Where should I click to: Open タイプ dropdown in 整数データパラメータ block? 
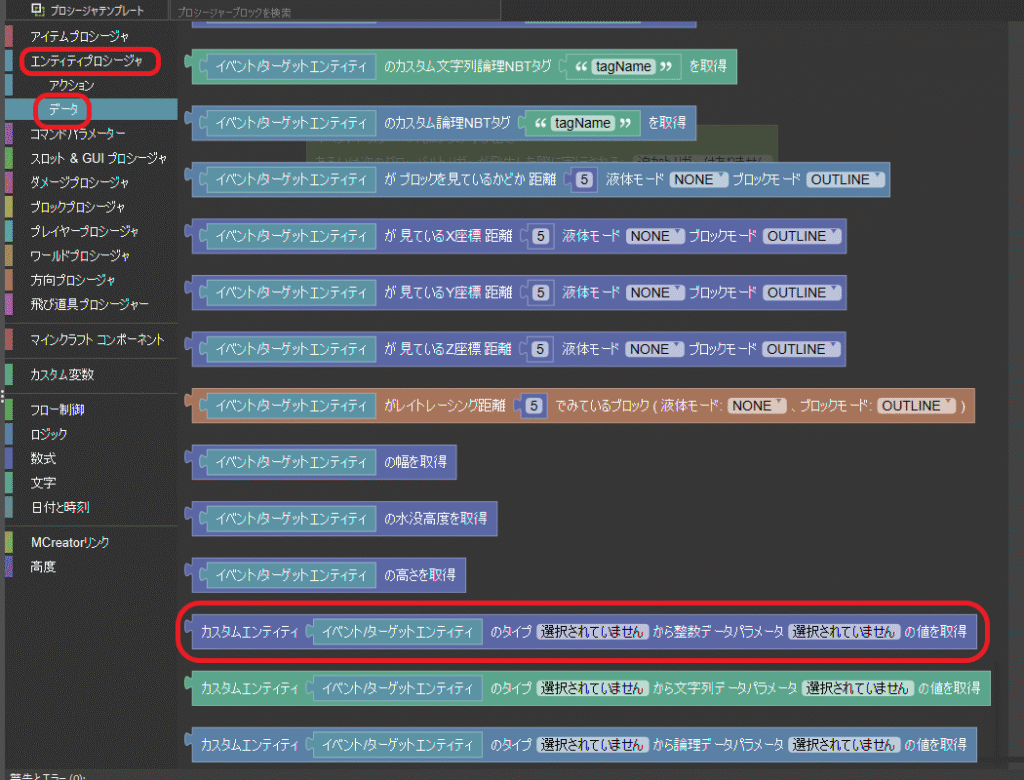tap(592, 632)
